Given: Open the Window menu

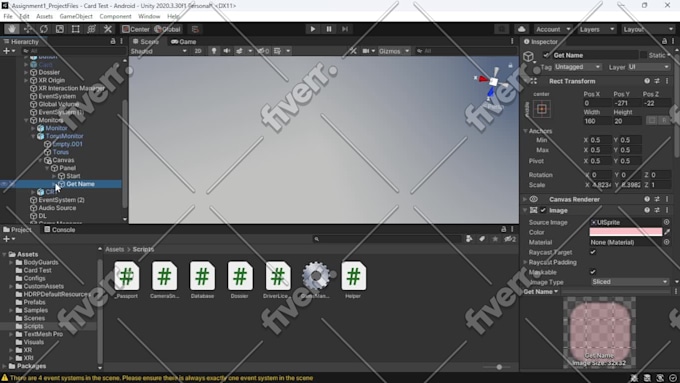Looking at the screenshot, I should (x=149, y=16).
